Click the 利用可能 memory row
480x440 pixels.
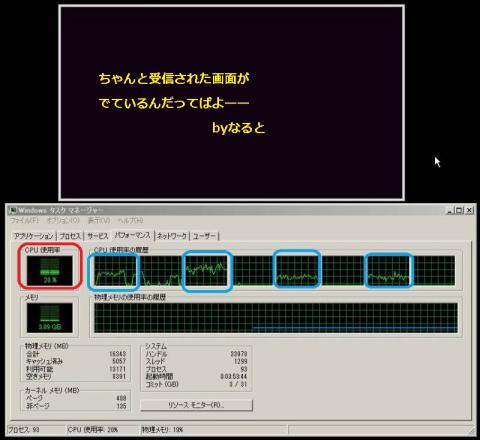tap(76, 369)
